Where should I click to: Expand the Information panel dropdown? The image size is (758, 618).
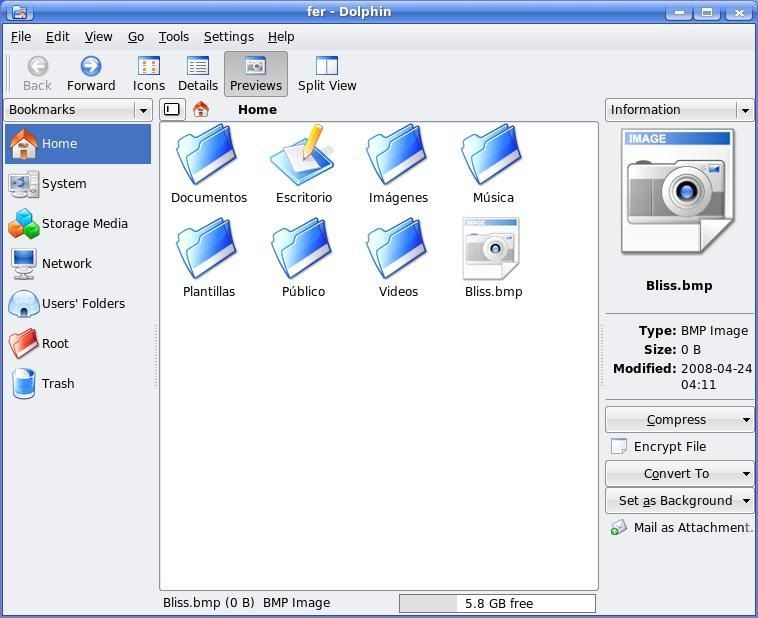[745, 110]
